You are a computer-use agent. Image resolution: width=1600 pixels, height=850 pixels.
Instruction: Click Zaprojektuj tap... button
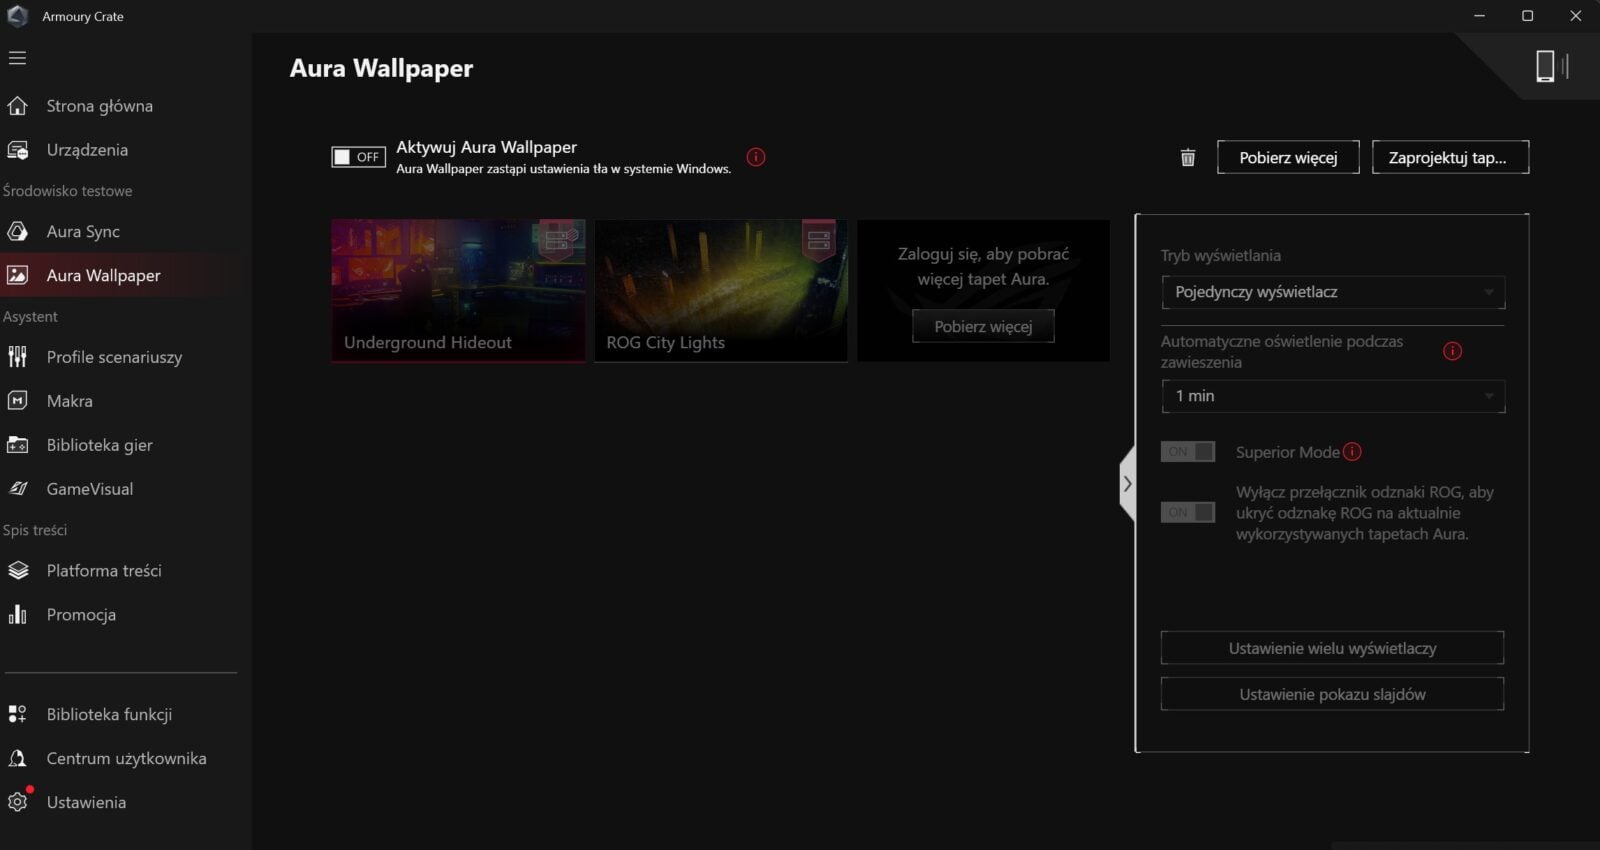pyautogui.click(x=1450, y=157)
